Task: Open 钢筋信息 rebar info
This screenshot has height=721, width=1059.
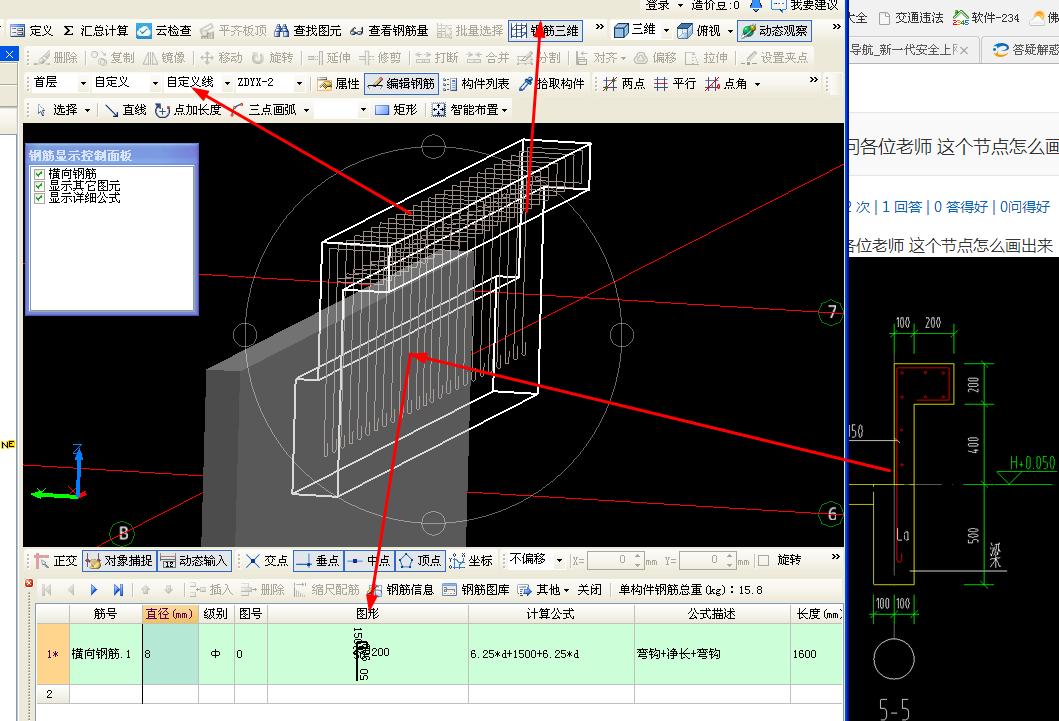Action: tap(401, 590)
